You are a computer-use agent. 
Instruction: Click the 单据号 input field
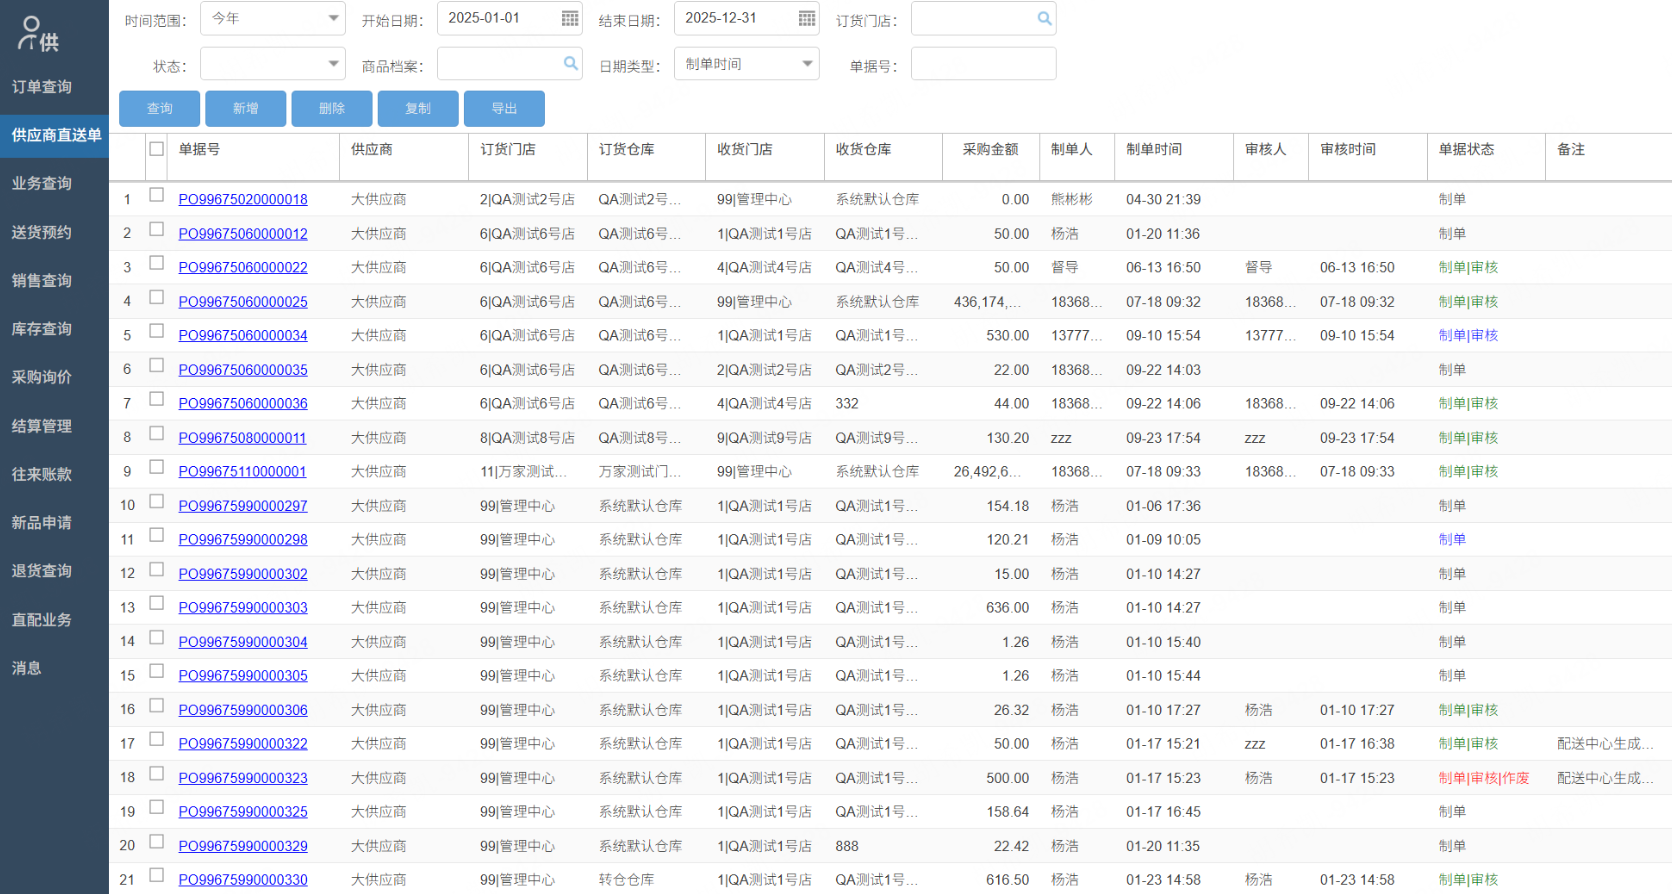pyautogui.click(x=983, y=64)
